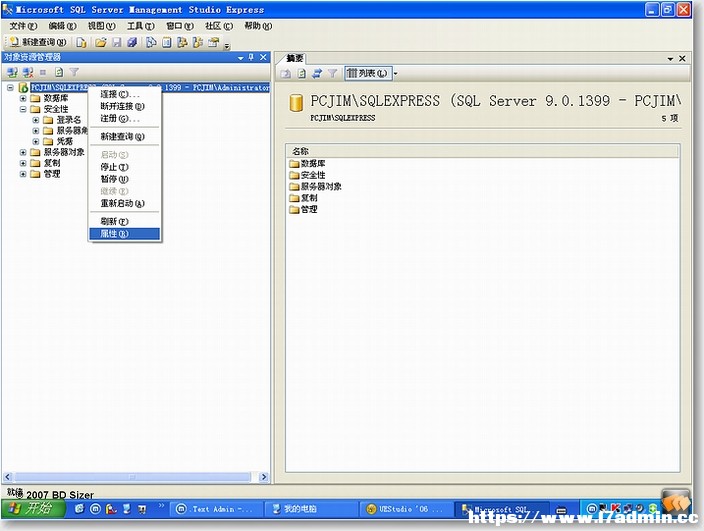Expand the 服务器对象 tree node

(23, 152)
